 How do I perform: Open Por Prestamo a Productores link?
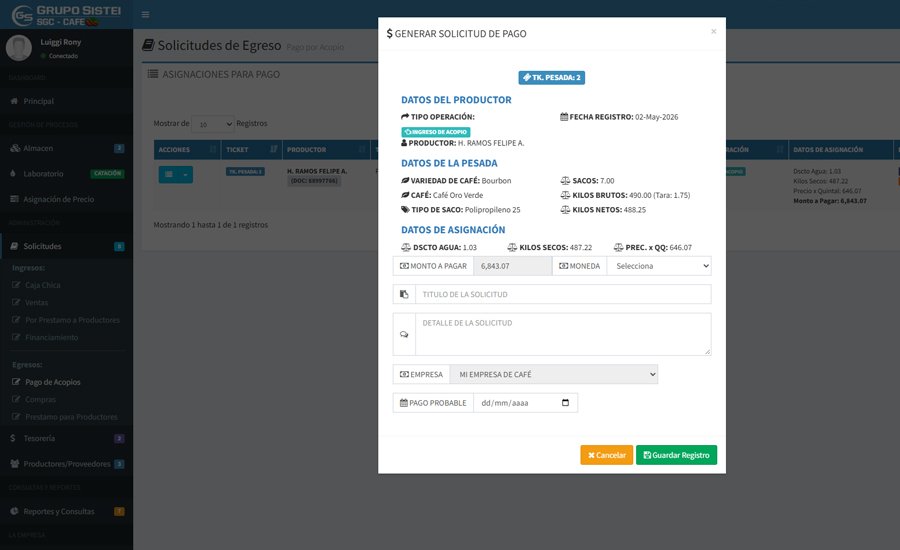tap(72, 320)
